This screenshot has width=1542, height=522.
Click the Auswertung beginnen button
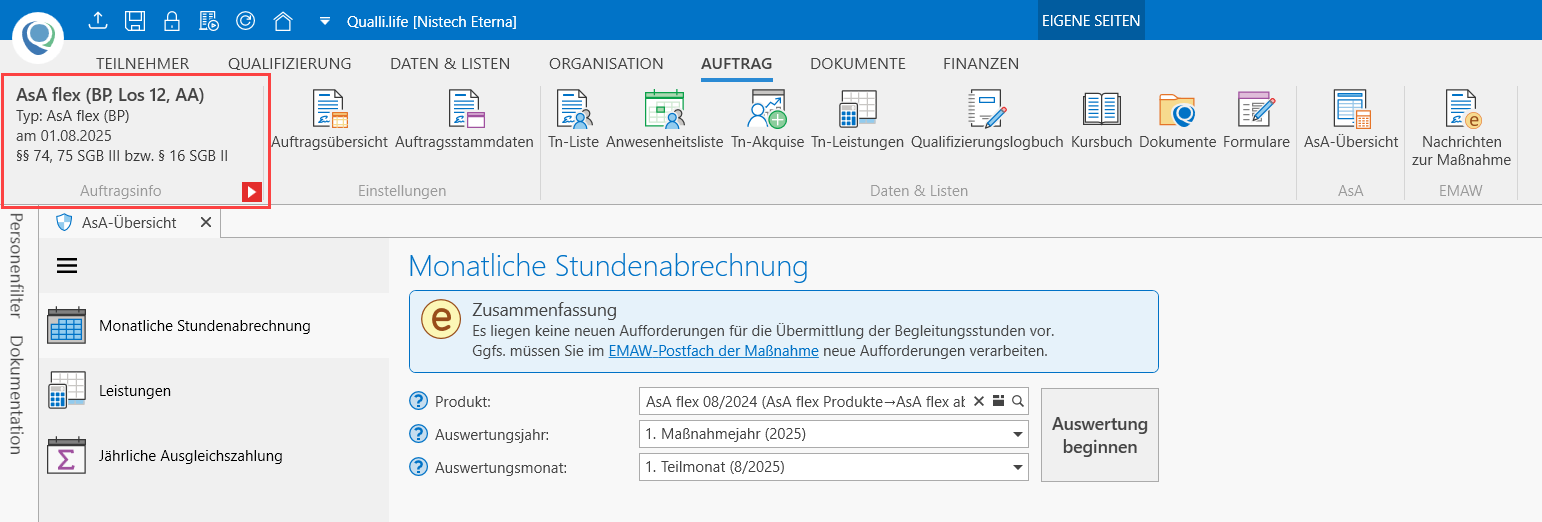pyautogui.click(x=1099, y=435)
